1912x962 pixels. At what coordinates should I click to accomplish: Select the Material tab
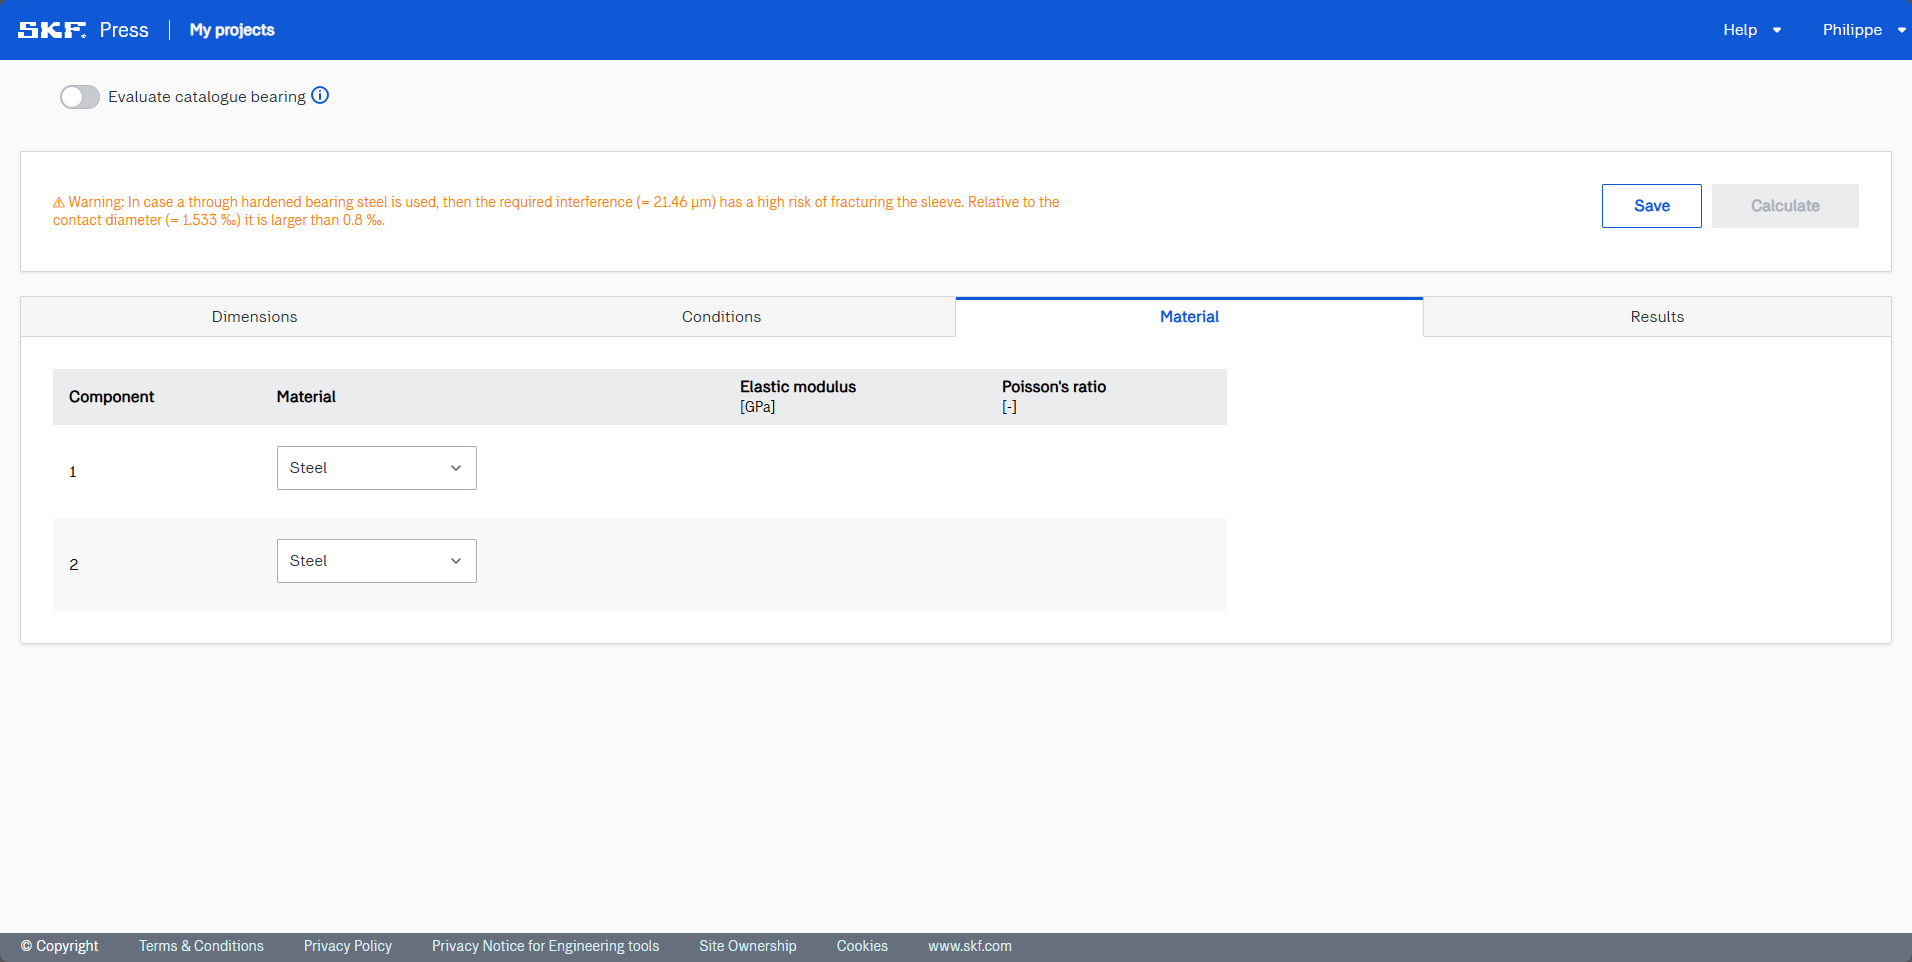coord(1189,317)
